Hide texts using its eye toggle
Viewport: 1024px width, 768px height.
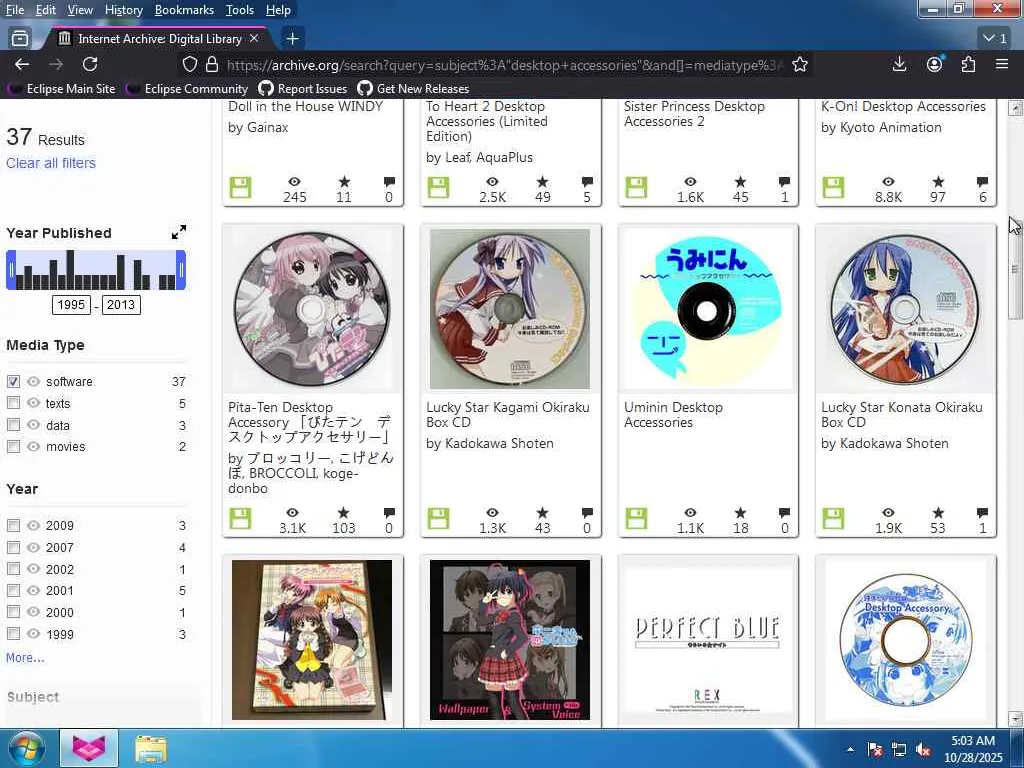tap(33, 403)
